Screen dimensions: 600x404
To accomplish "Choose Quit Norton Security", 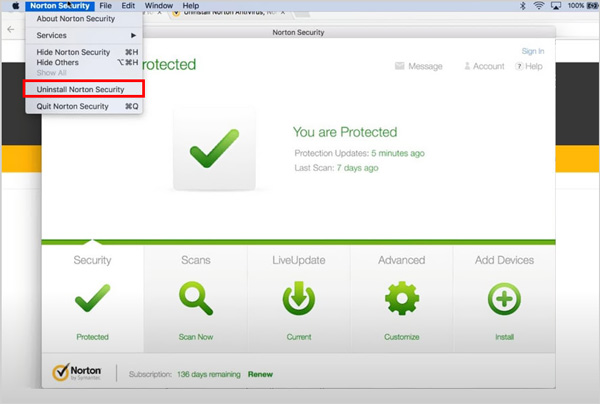I will tap(84, 106).
